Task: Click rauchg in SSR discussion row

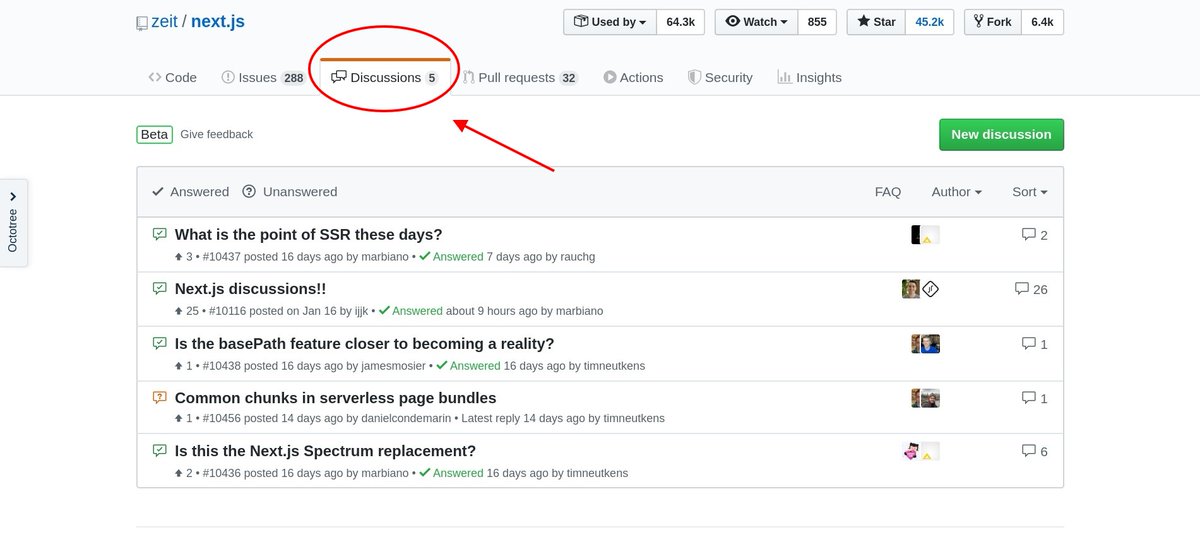Action: pos(577,257)
